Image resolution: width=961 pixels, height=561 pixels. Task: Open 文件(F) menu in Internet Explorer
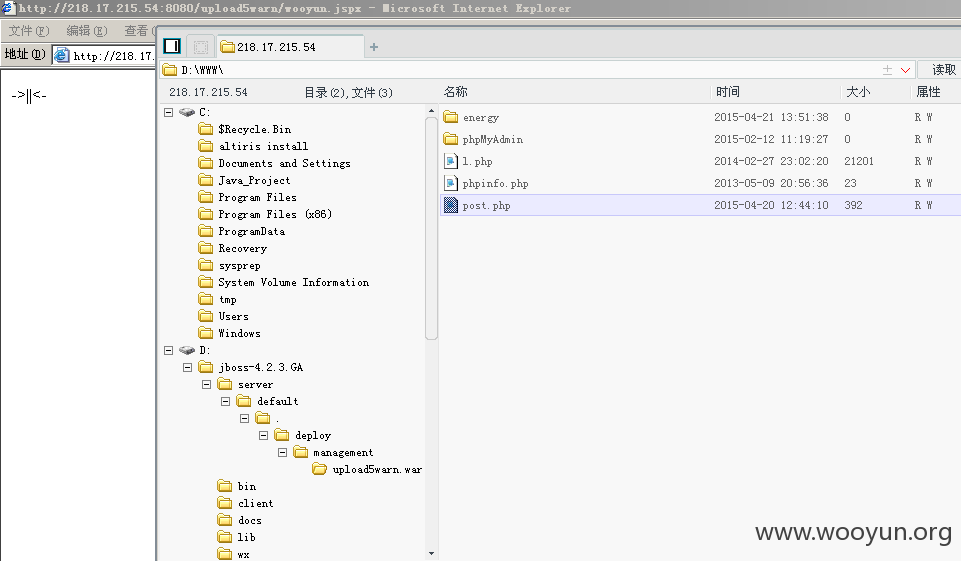click(29, 31)
